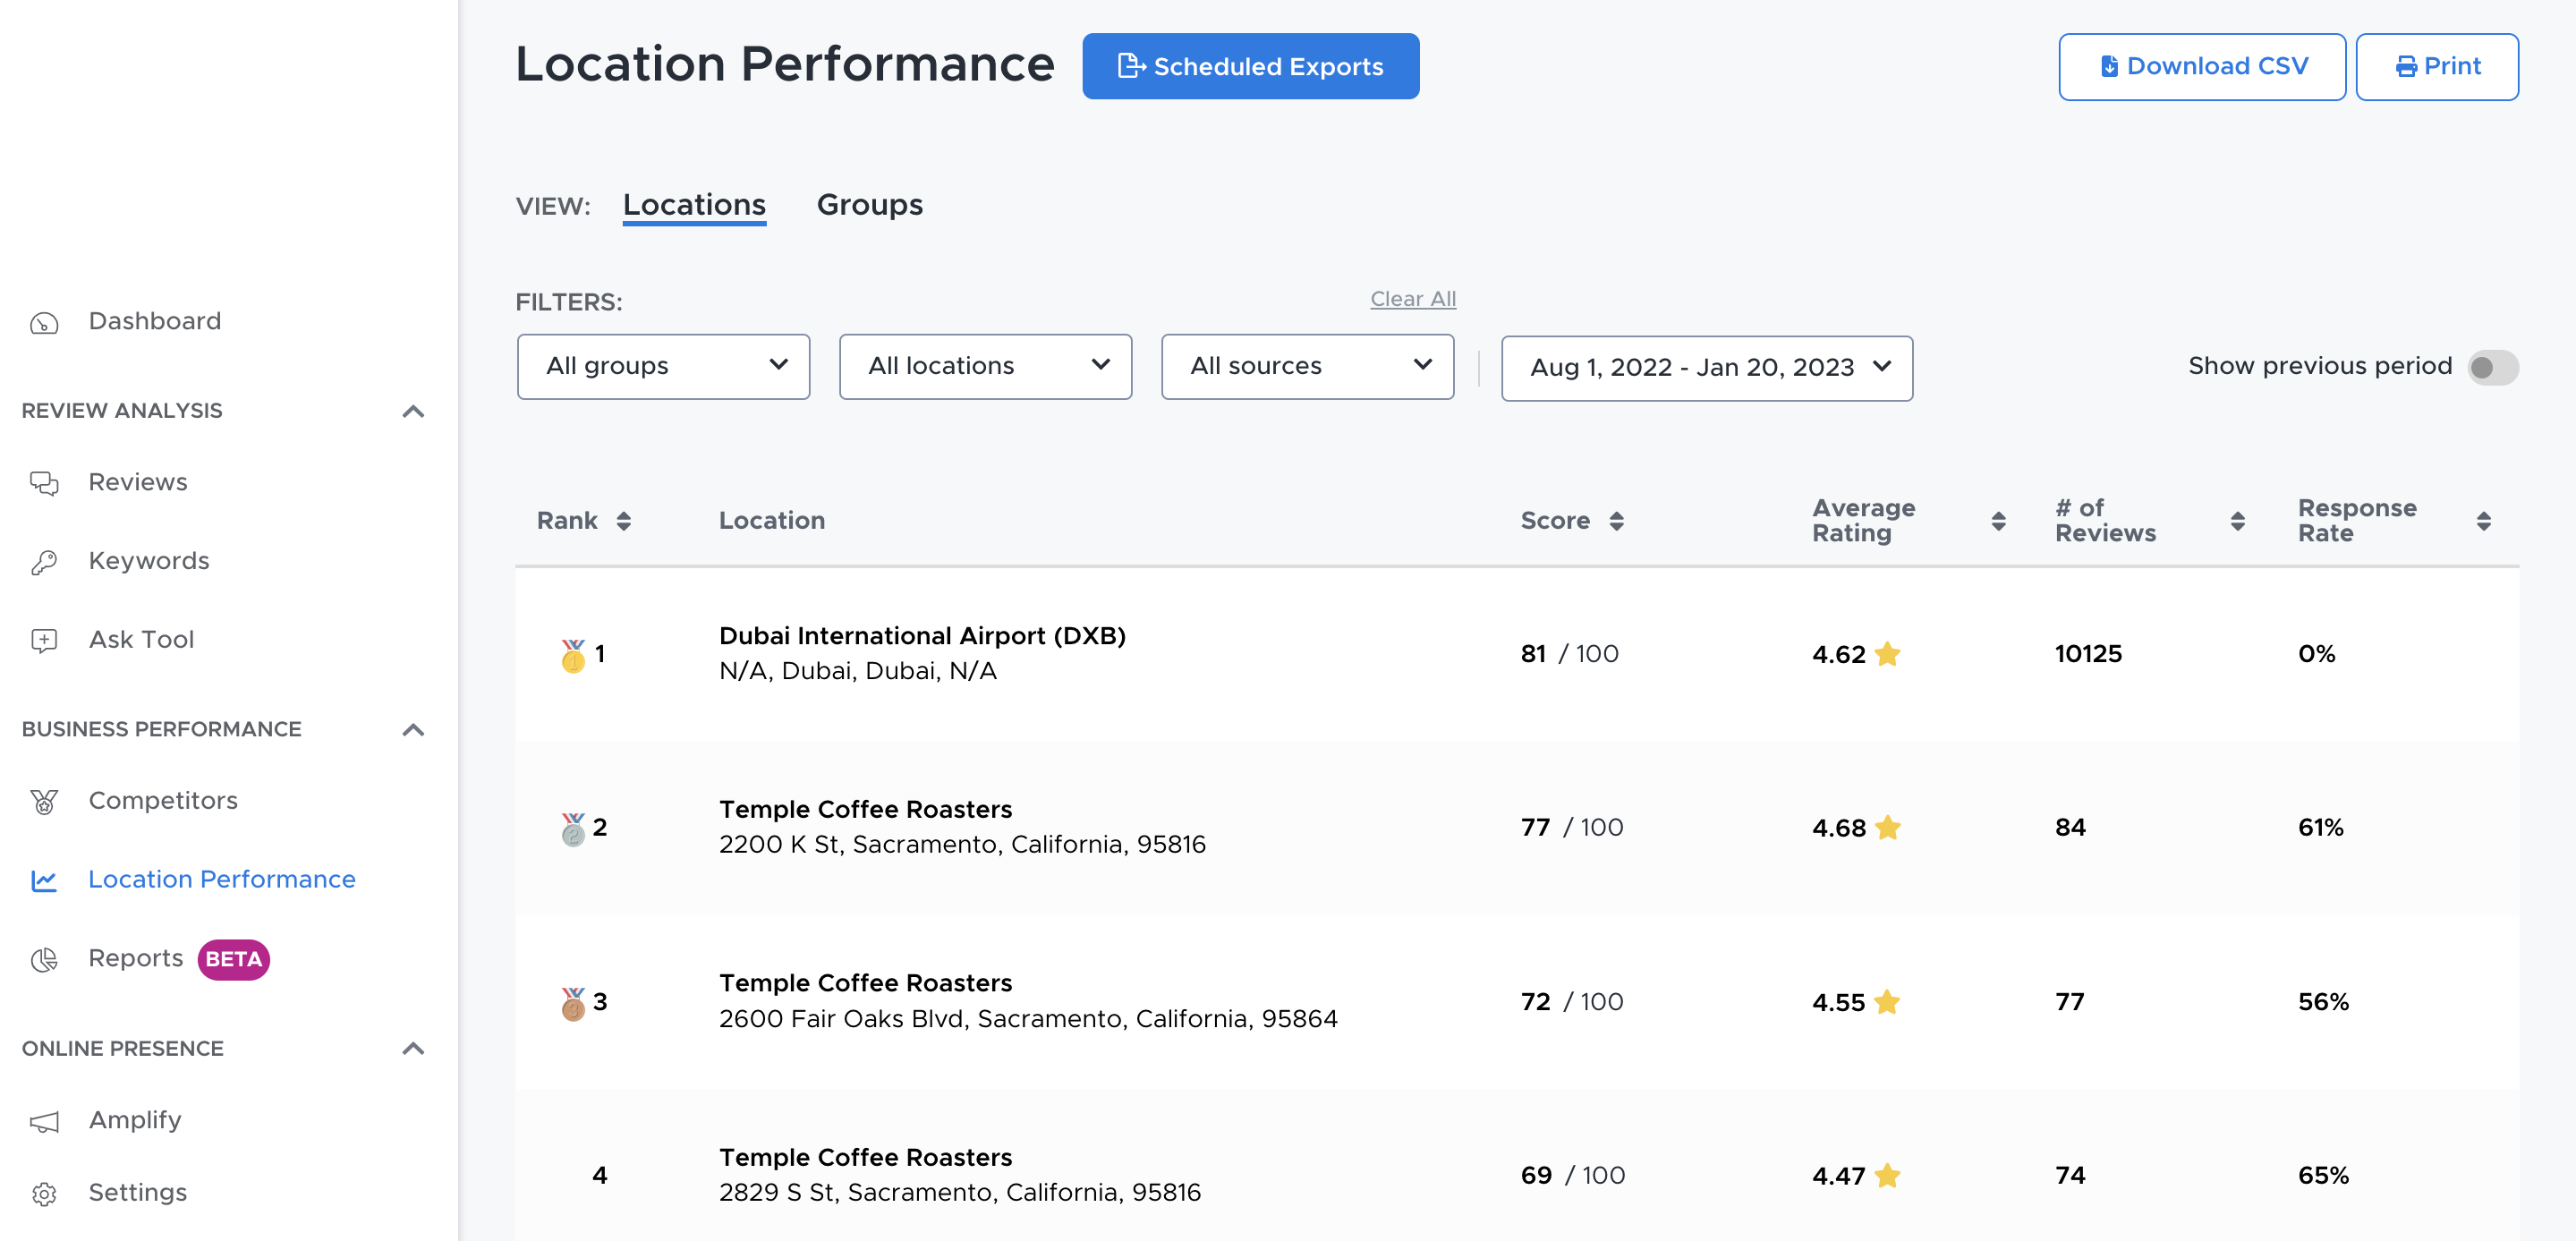Collapse the Review Analysis section
2576x1241 pixels.
[x=413, y=411]
